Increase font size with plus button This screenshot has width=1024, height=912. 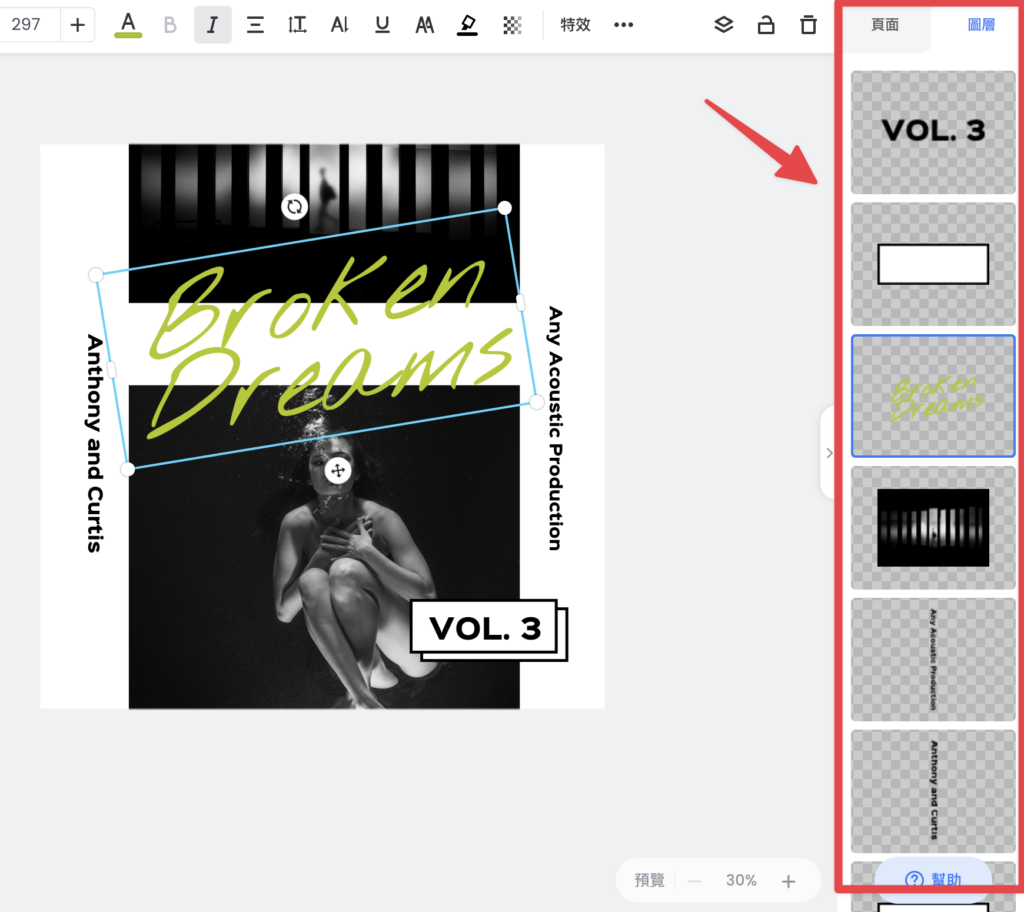point(78,25)
